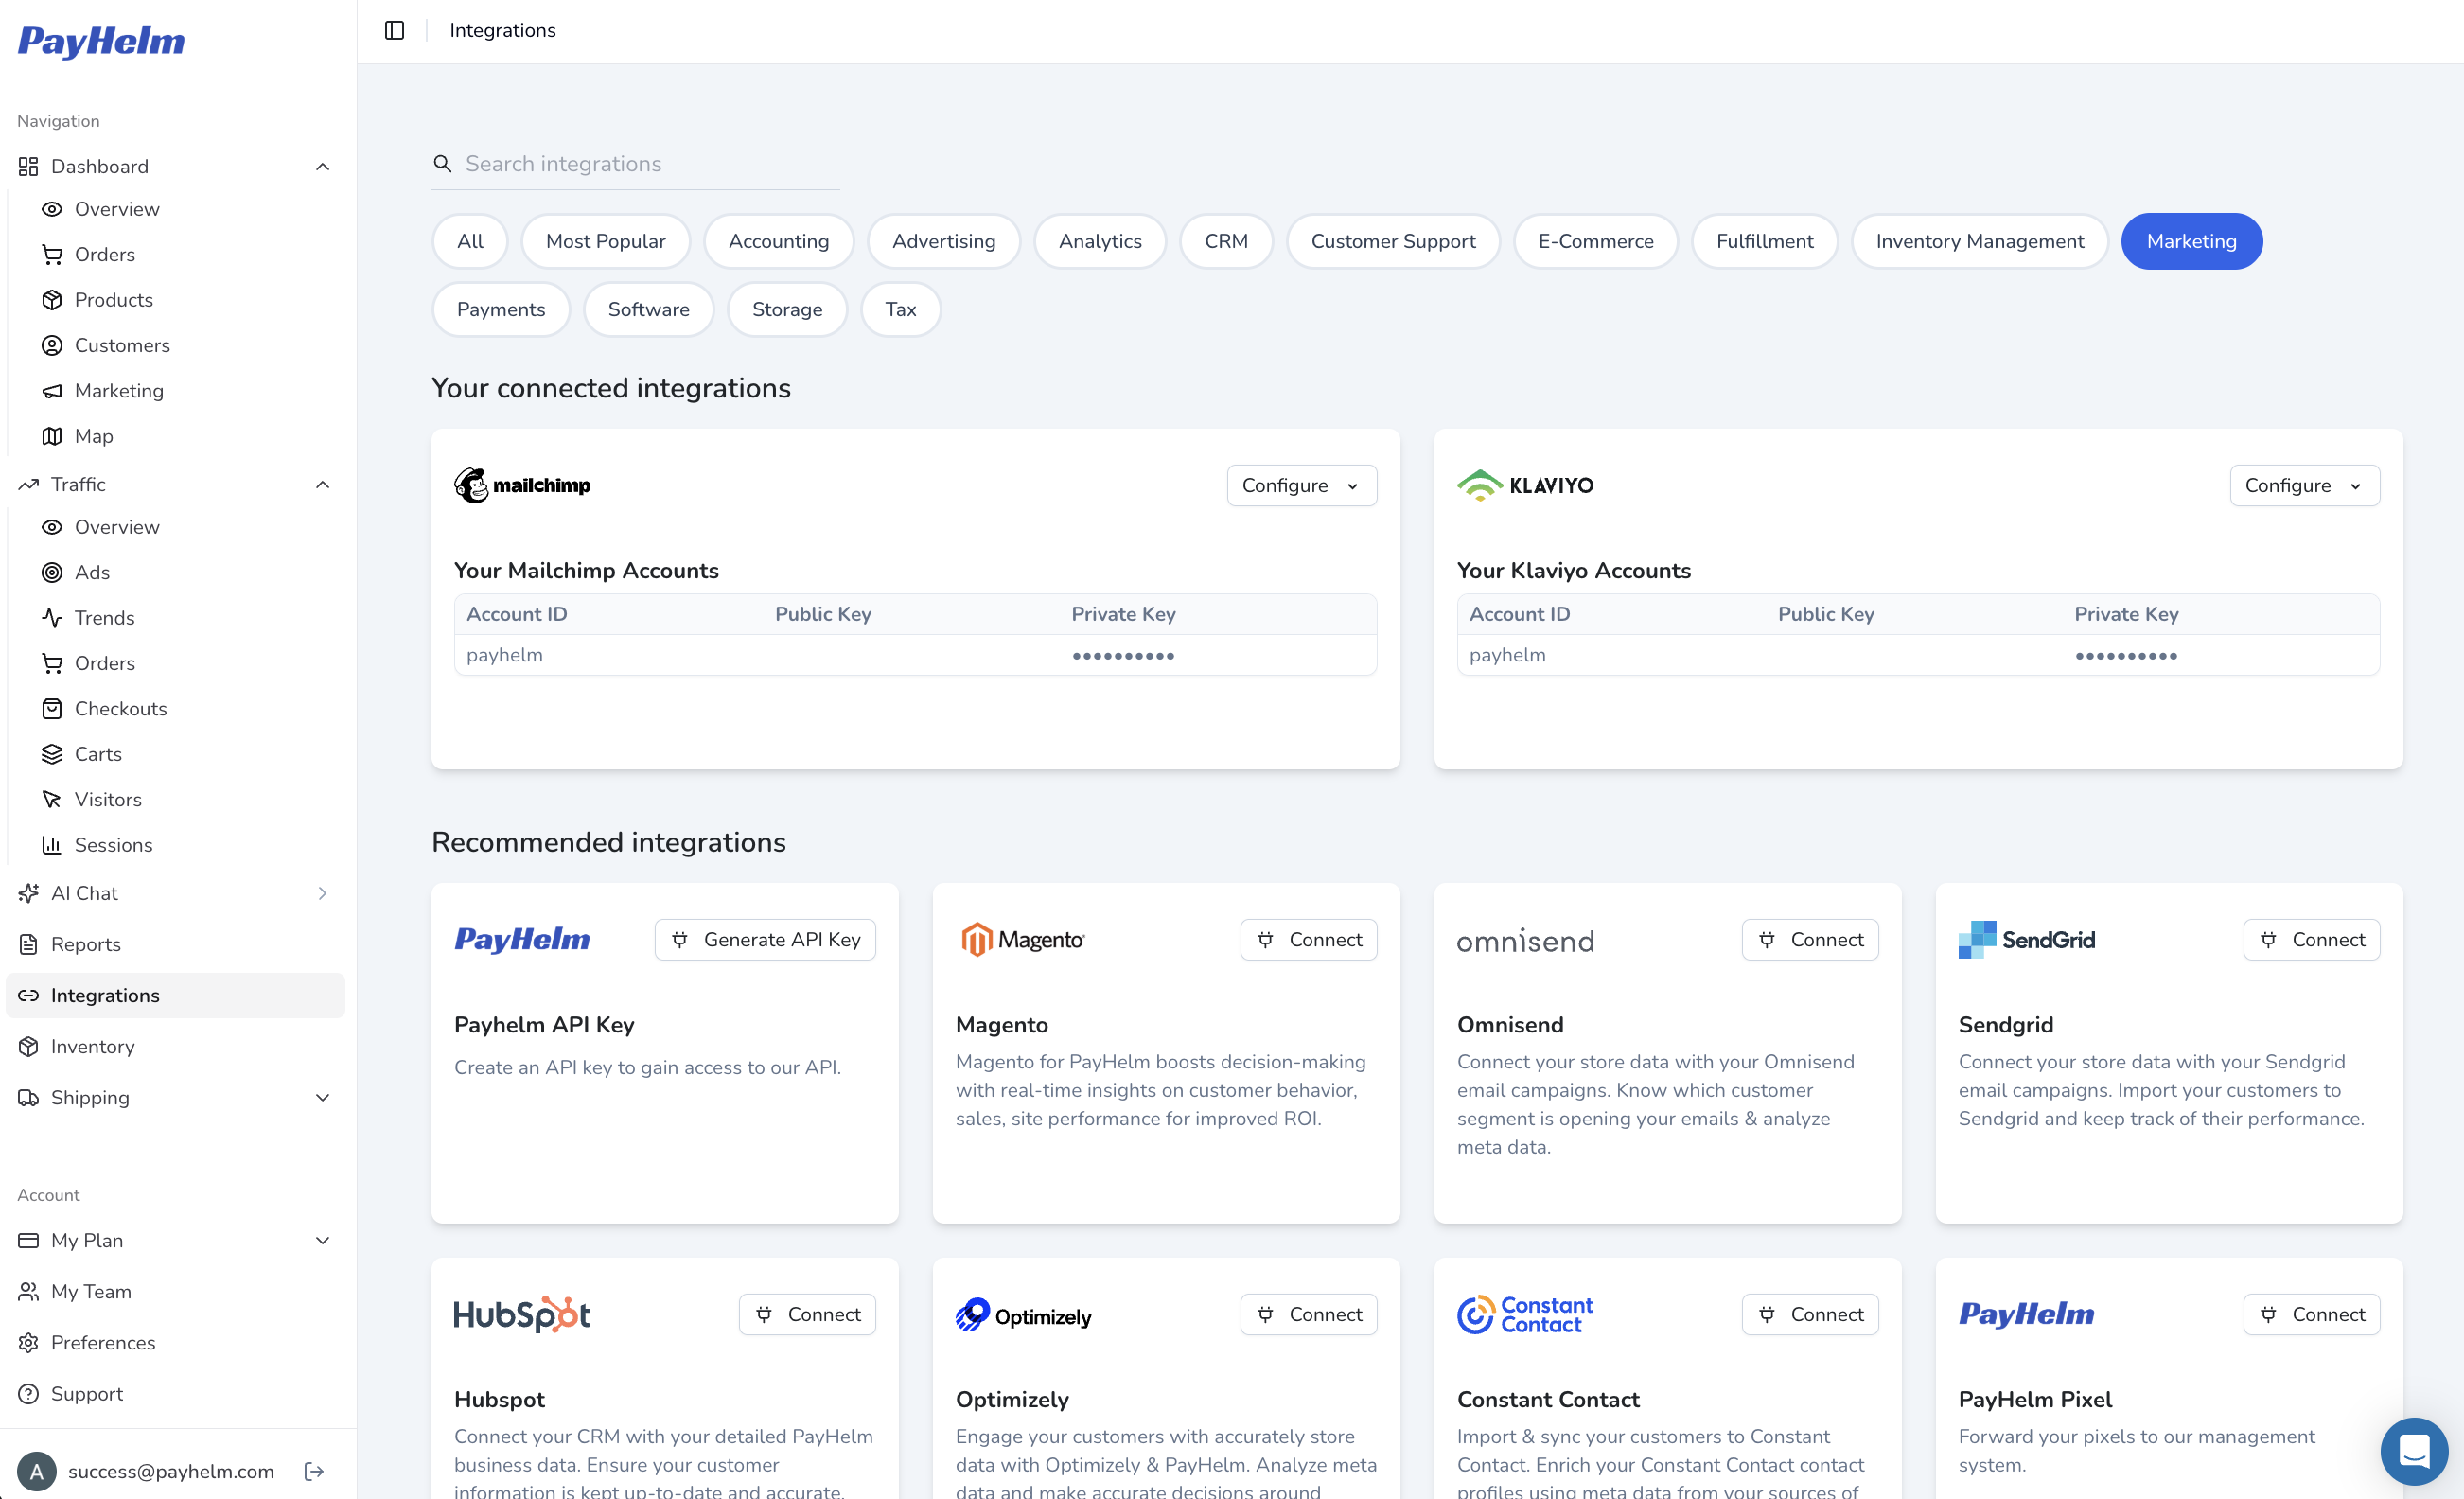This screenshot has height=1499, width=2464.
Task: Click Generate API Key button
Action: tap(765, 940)
